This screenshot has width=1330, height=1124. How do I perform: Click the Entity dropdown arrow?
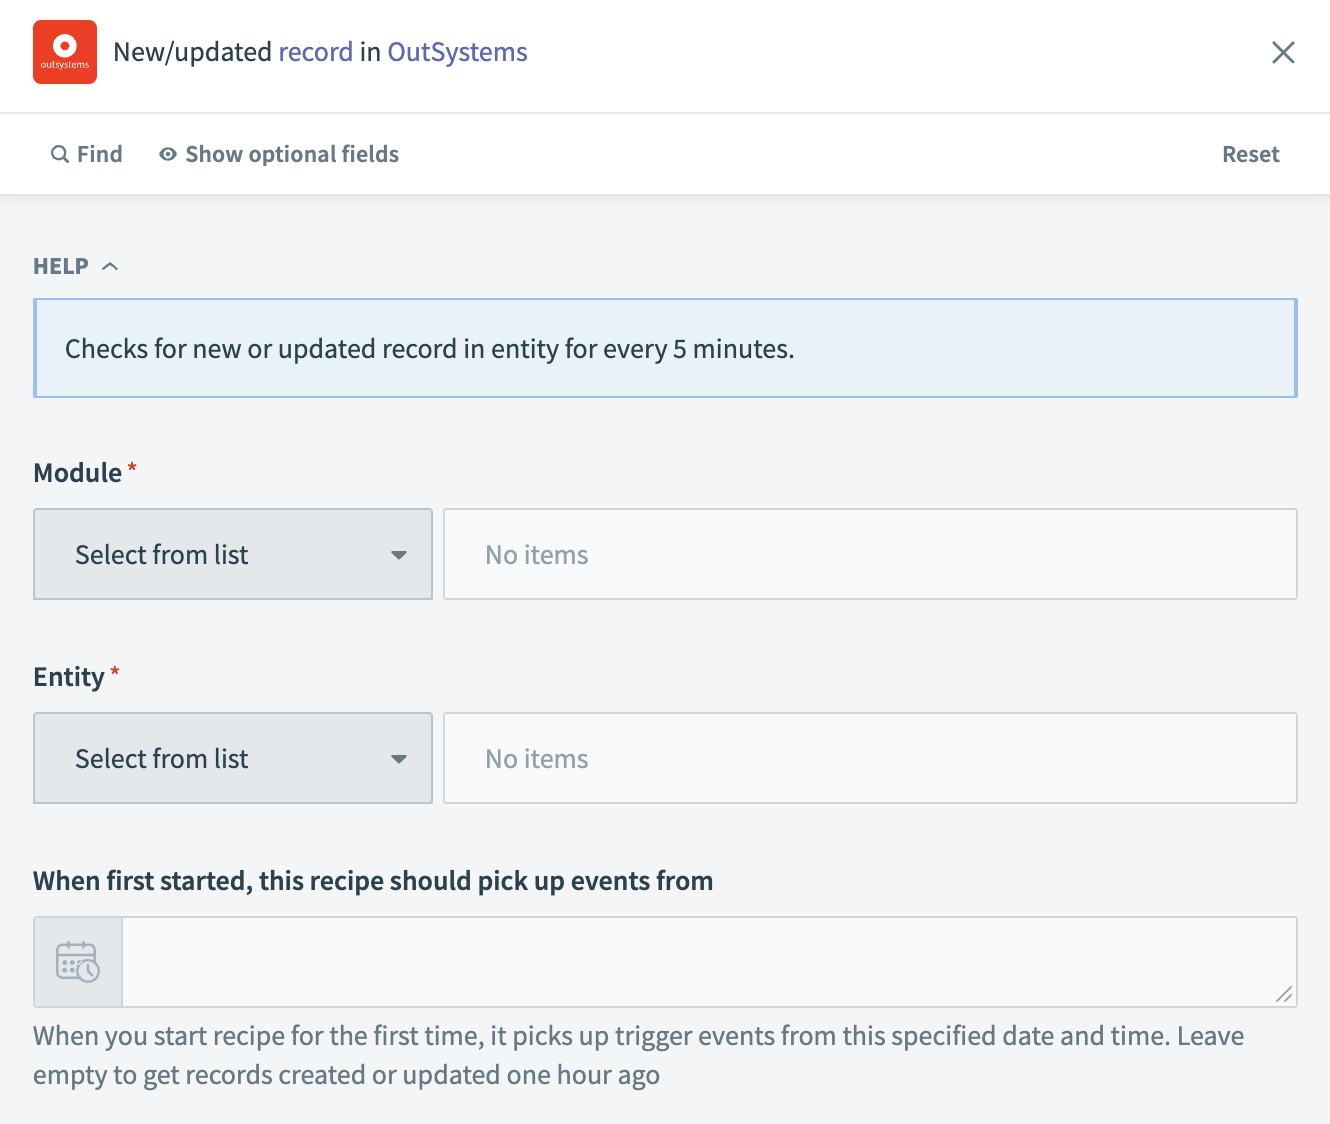coord(399,759)
